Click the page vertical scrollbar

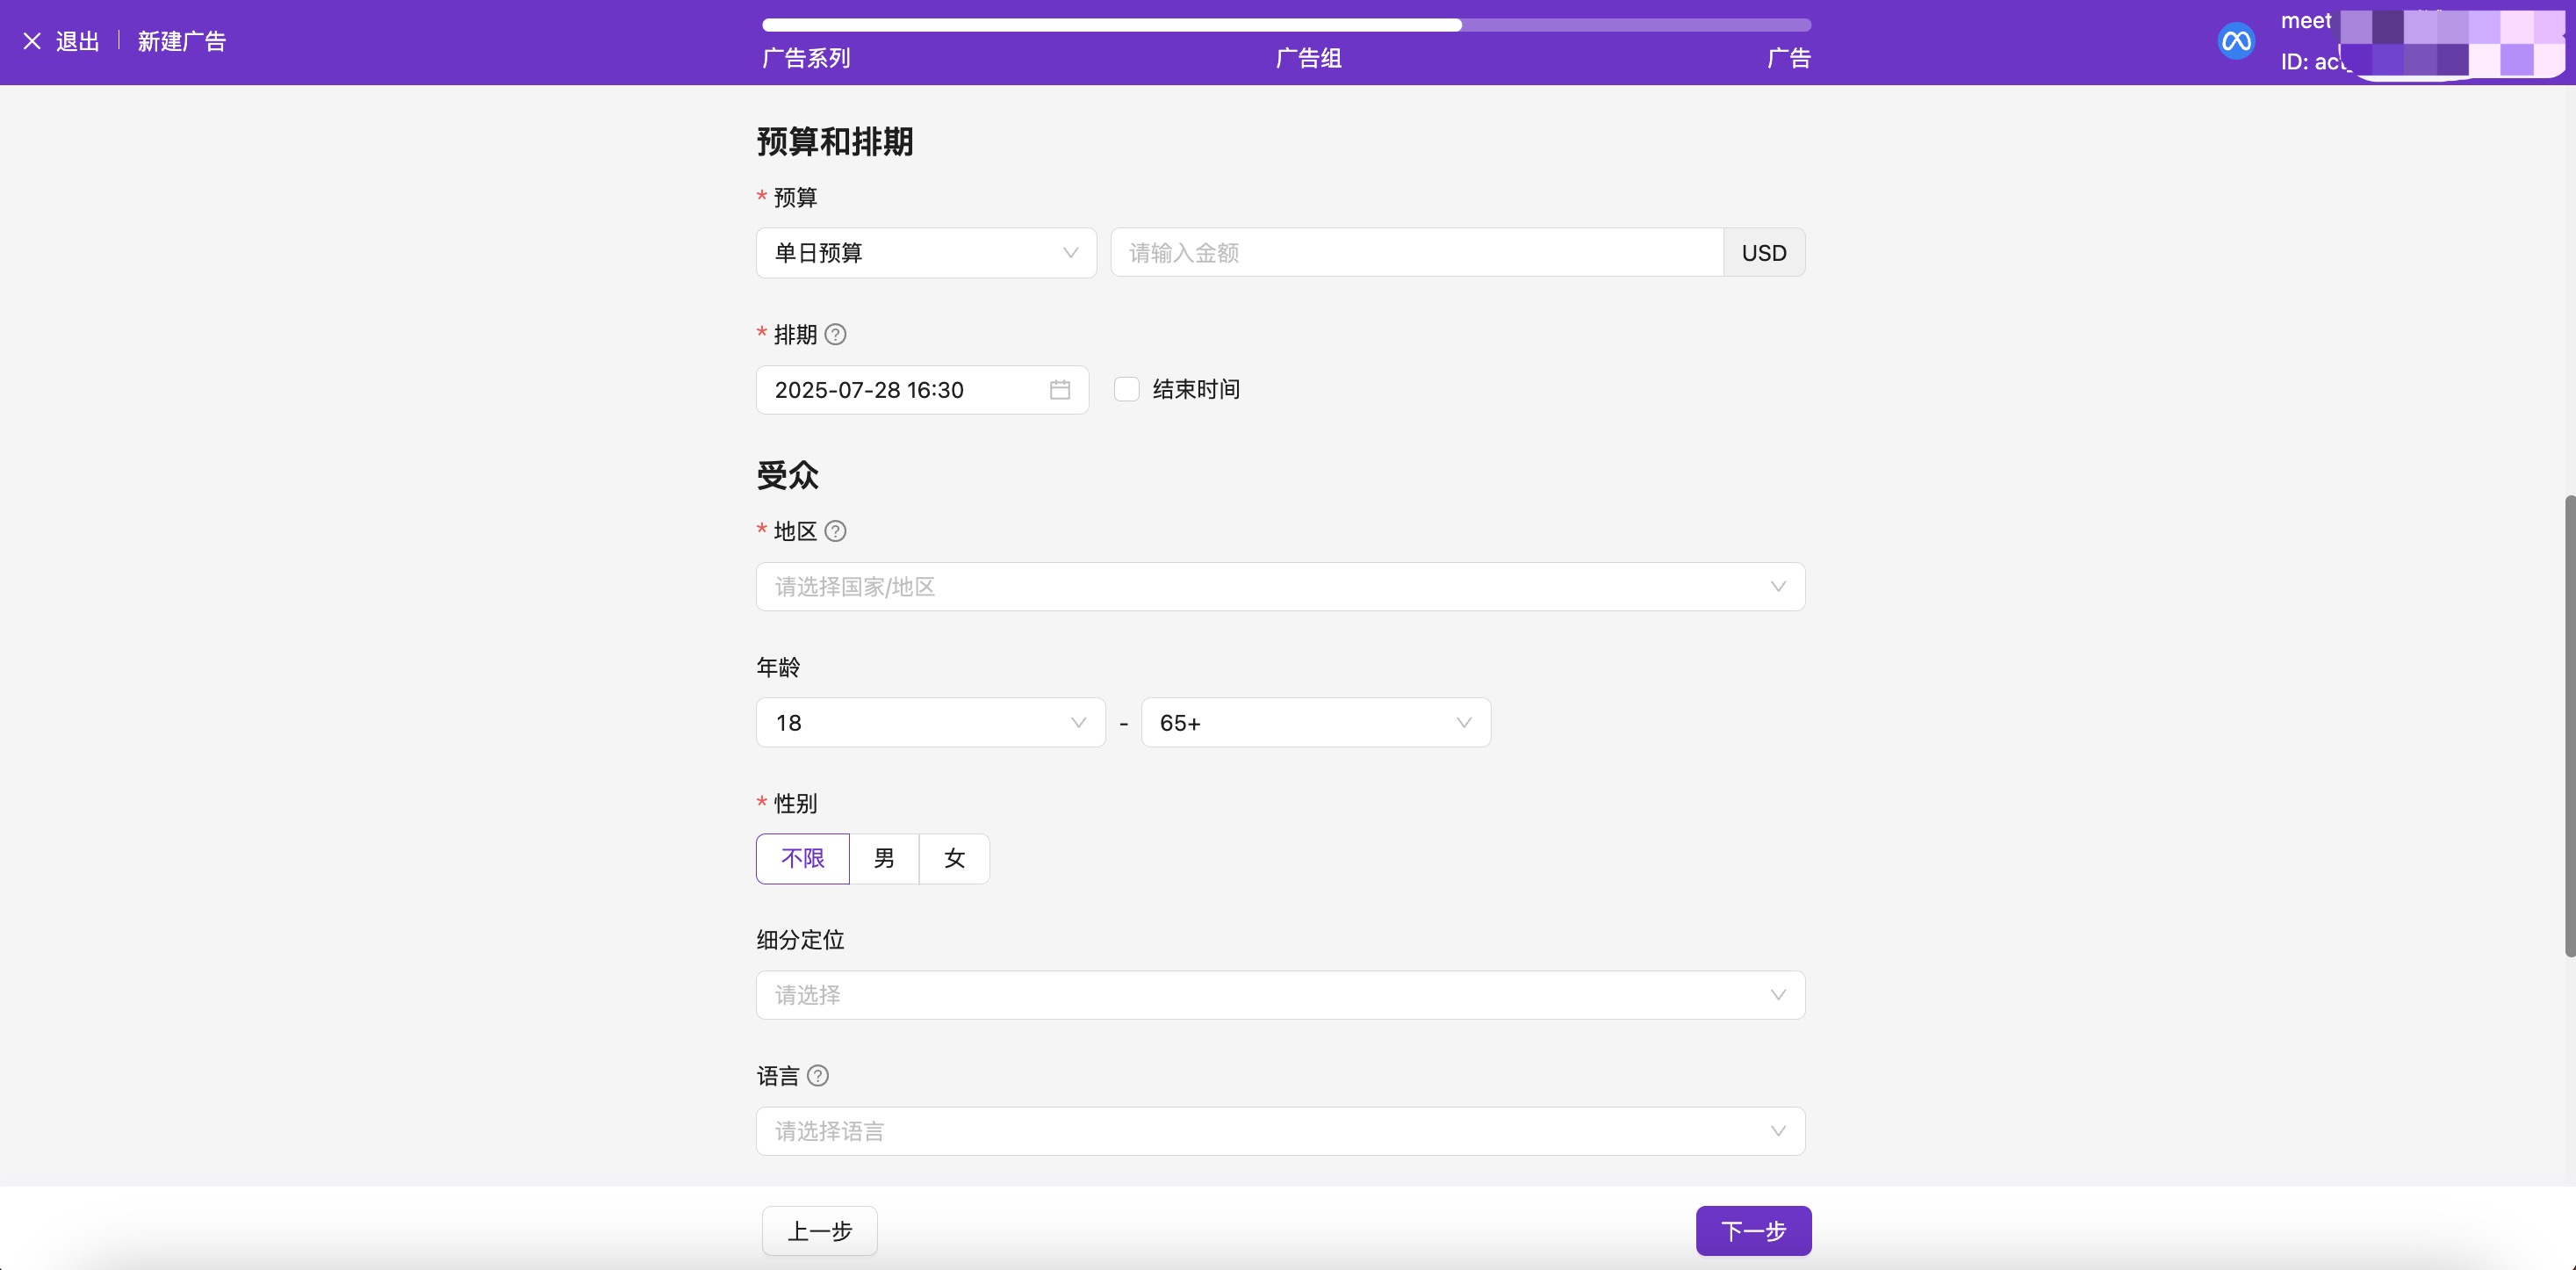[x=2569, y=725]
